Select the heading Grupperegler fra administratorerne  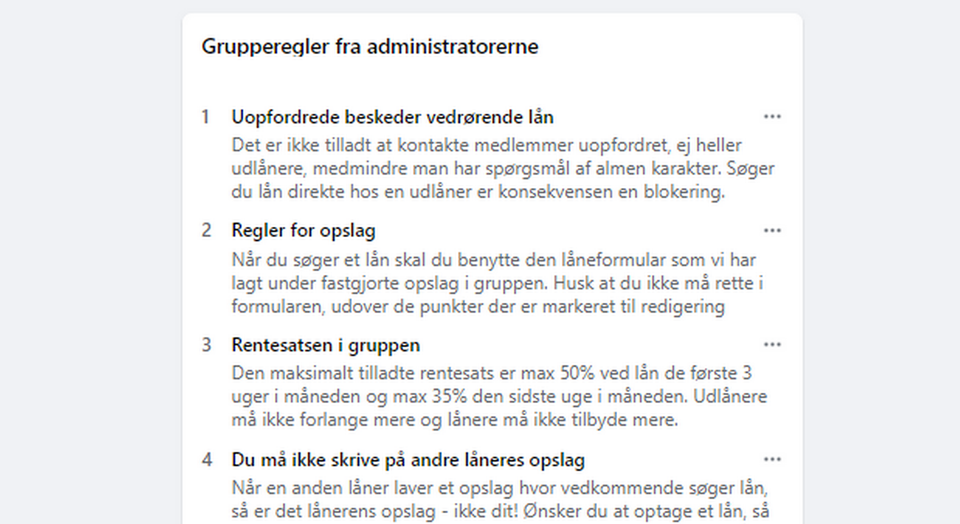point(370,47)
